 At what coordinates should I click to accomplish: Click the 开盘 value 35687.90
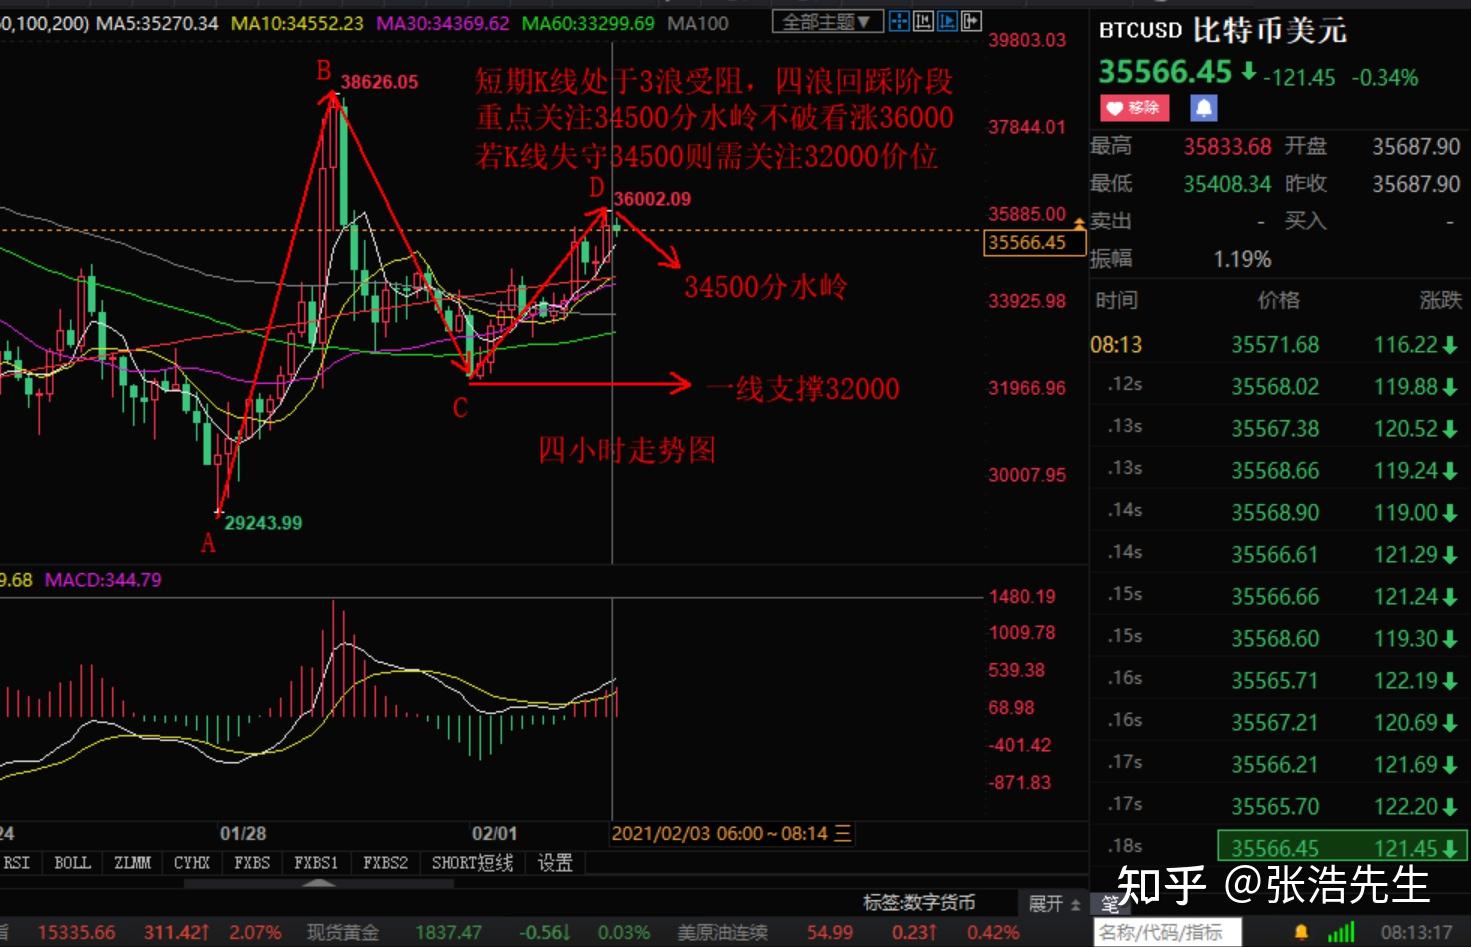click(x=1416, y=146)
